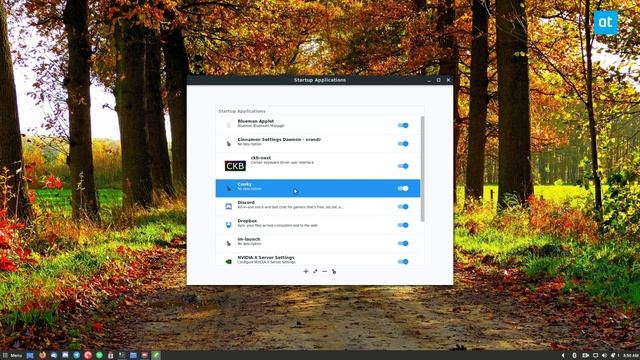Select the Conky entry name

coord(244,184)
